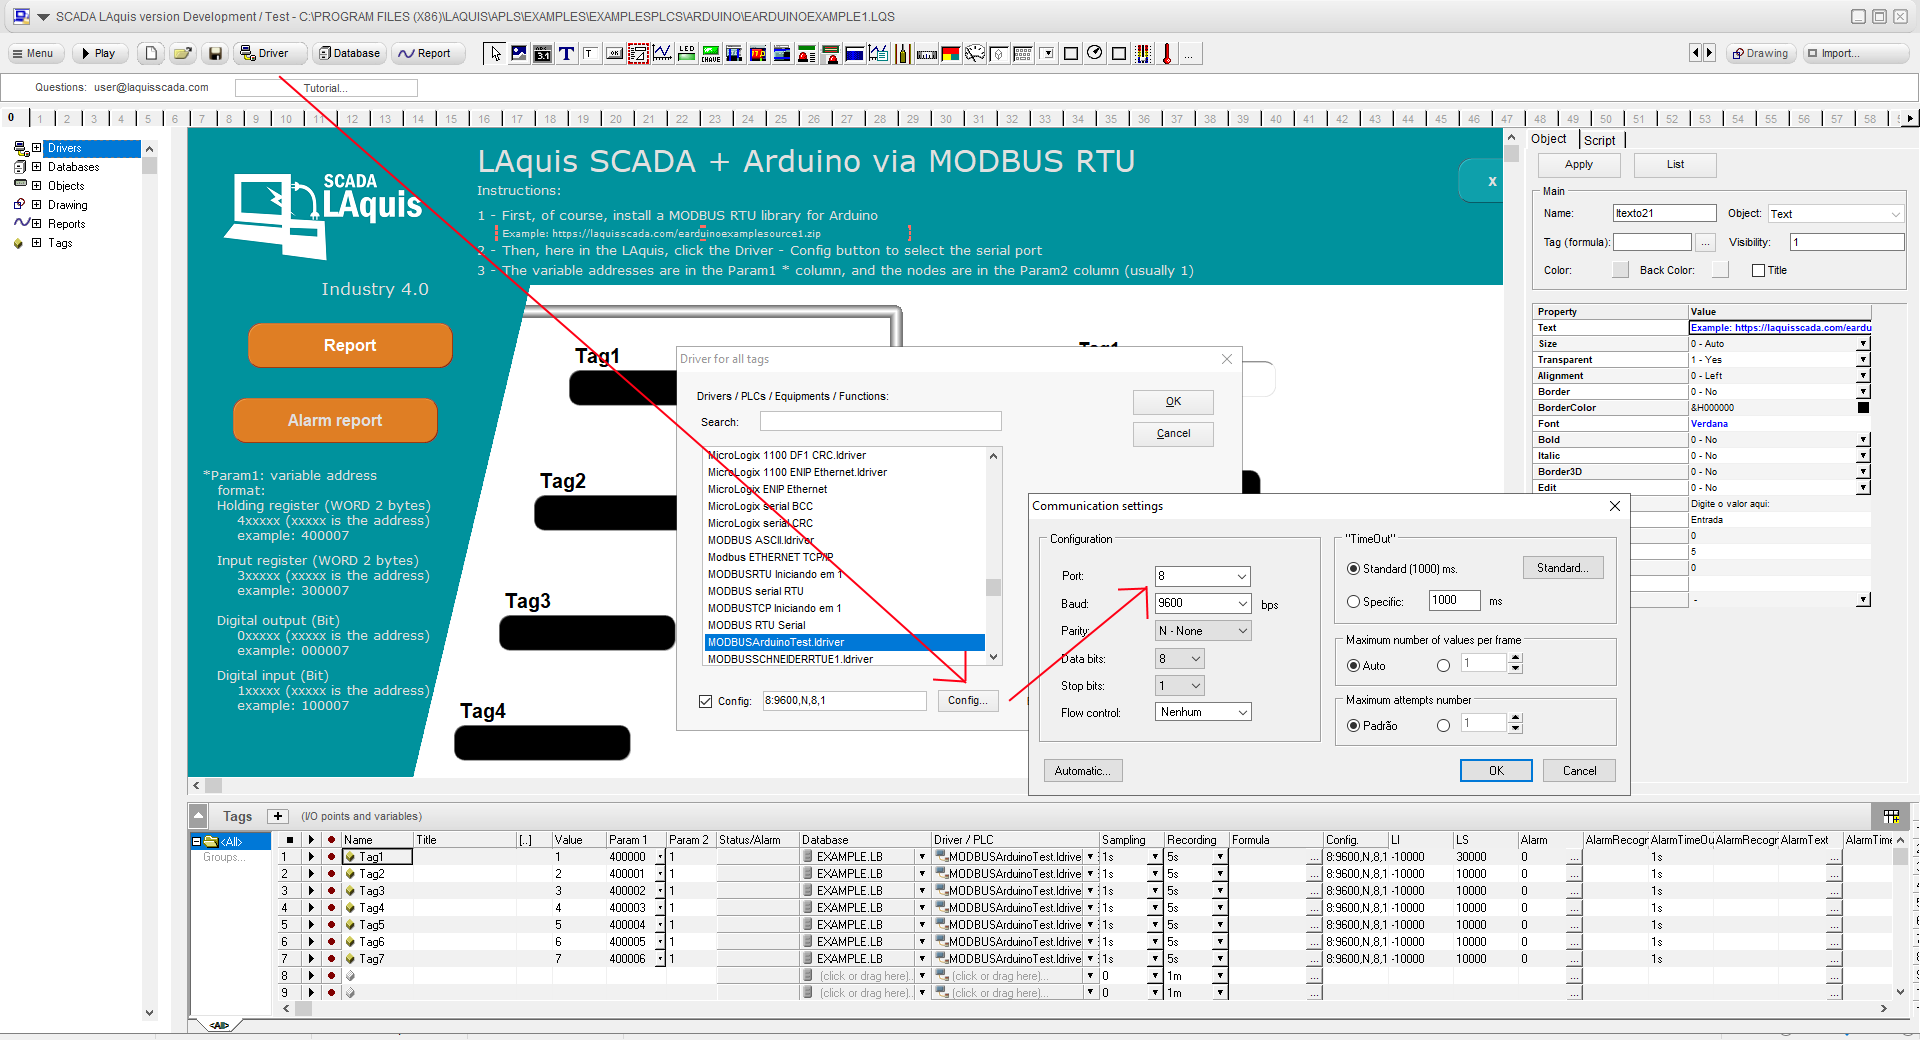Pick the alarm siren object tool
1920x1040 pixels.
point(806,53)
